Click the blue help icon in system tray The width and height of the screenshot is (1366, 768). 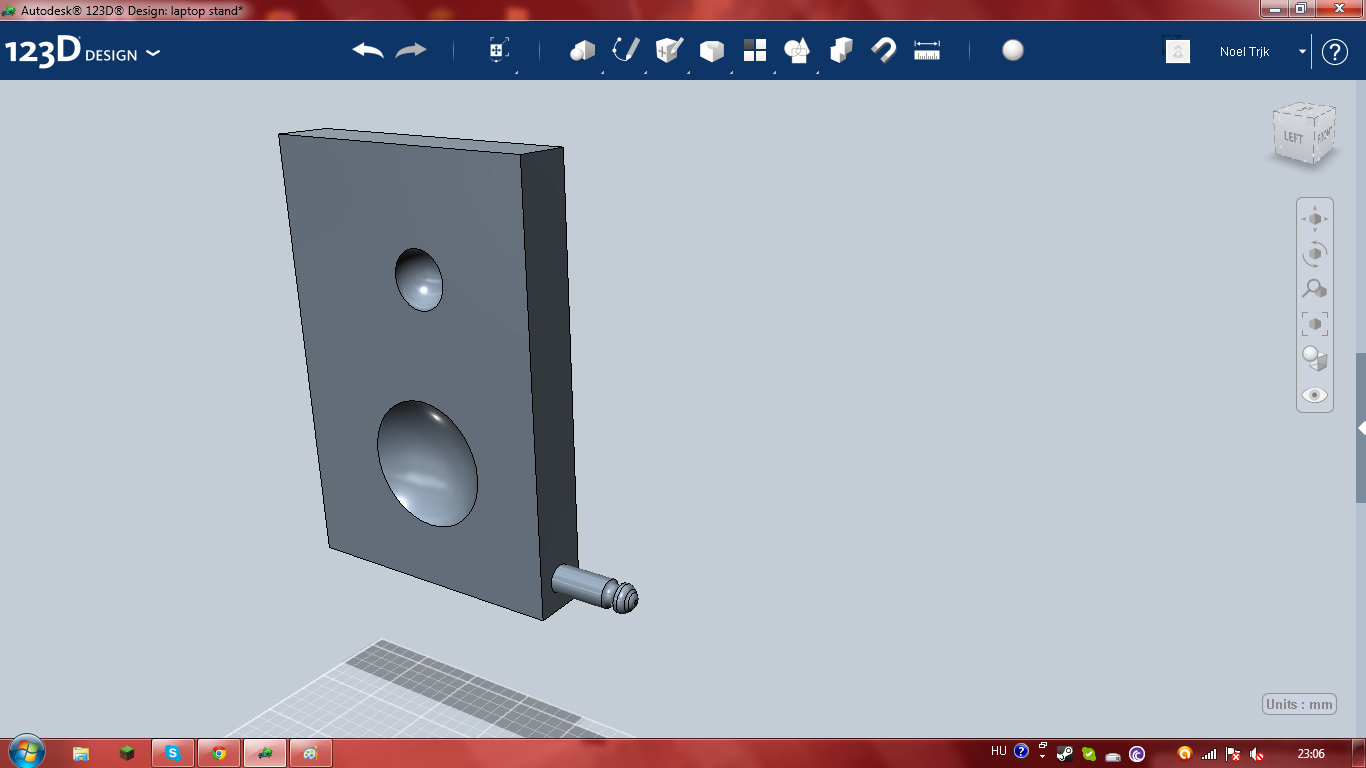click(x=1021, y=752)
